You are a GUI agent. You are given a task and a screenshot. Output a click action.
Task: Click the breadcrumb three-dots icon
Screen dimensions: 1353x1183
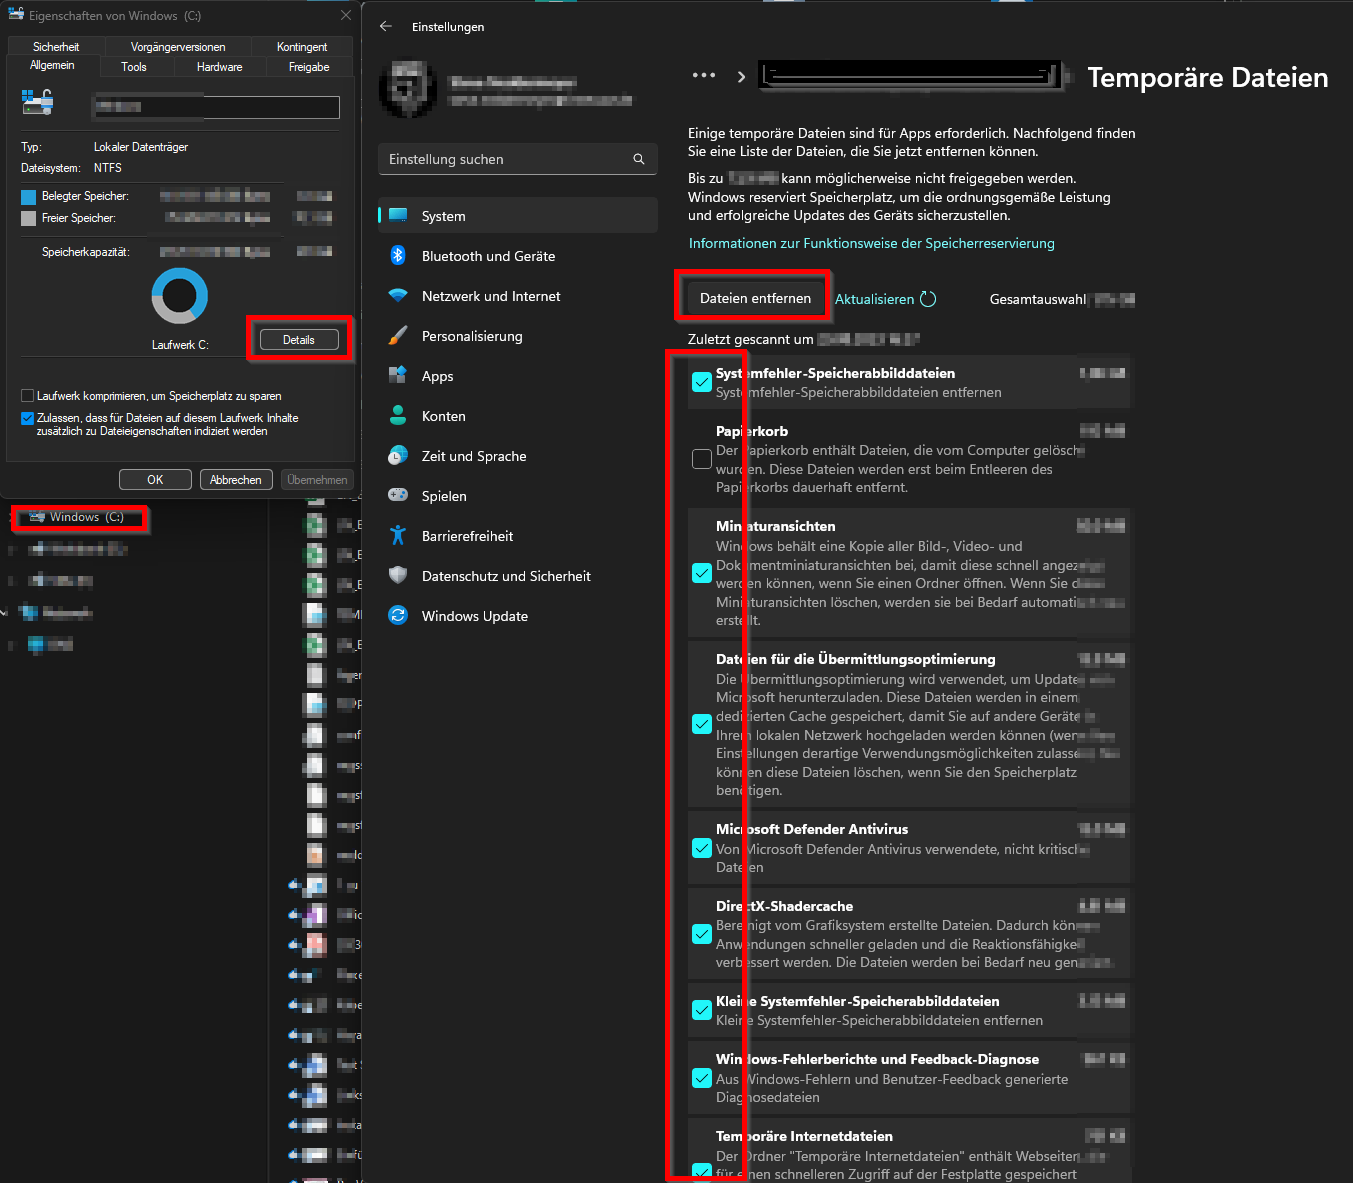pos(704,76)
